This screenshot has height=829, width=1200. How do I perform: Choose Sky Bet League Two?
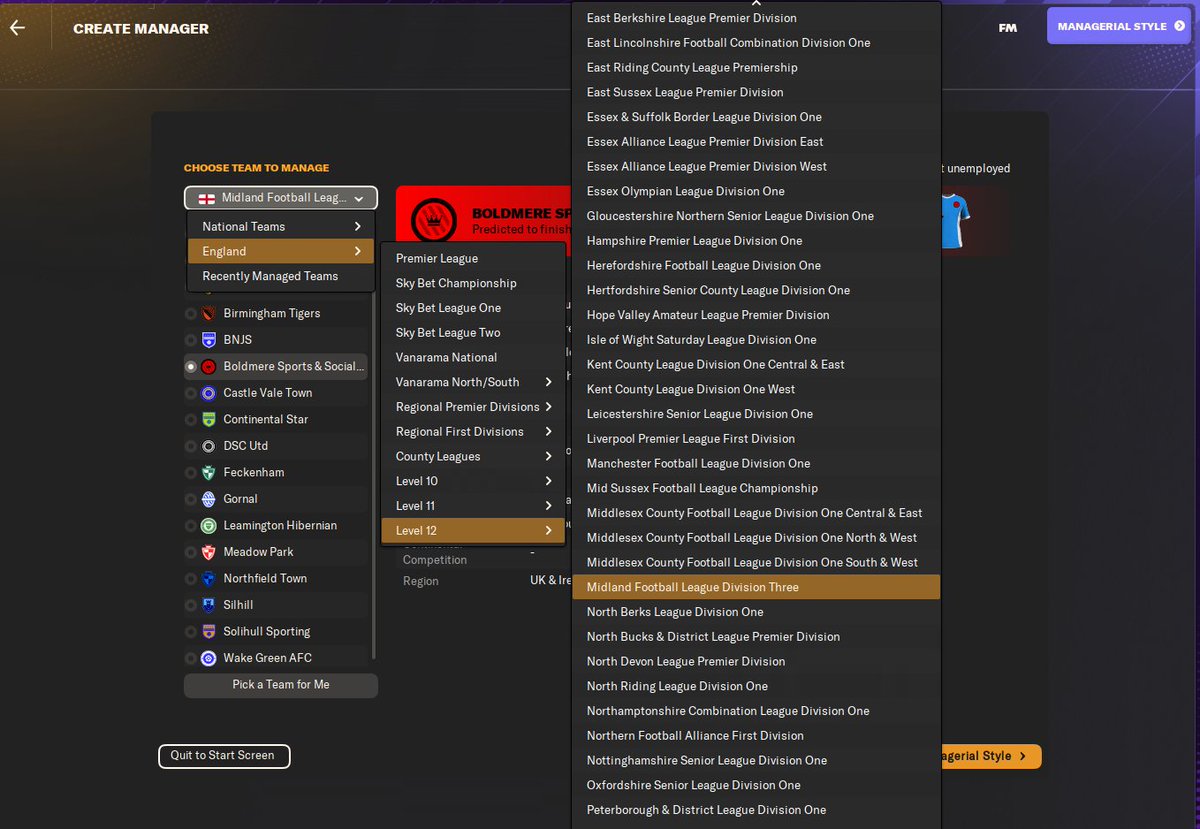coord(473,332)
